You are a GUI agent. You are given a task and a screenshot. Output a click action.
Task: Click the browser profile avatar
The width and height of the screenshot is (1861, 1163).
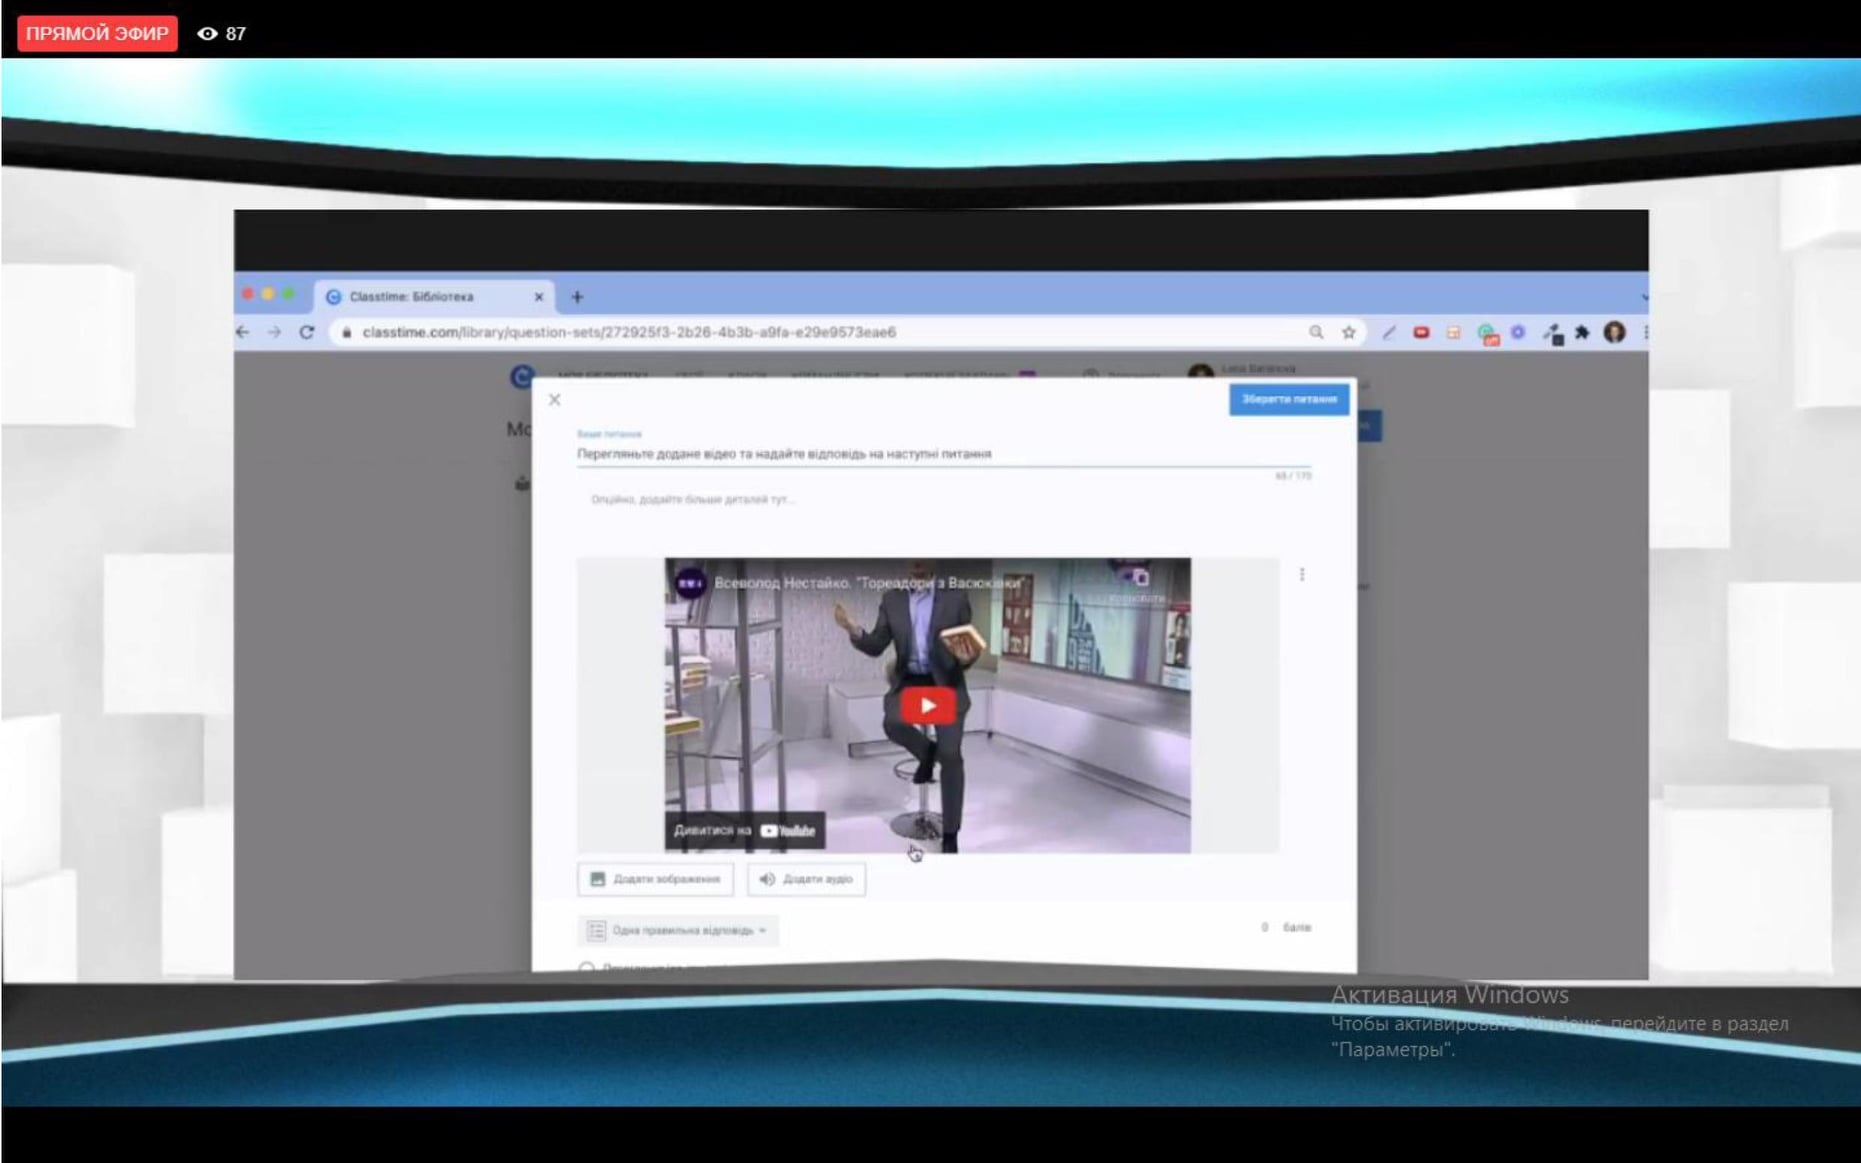click(1614, 332)
